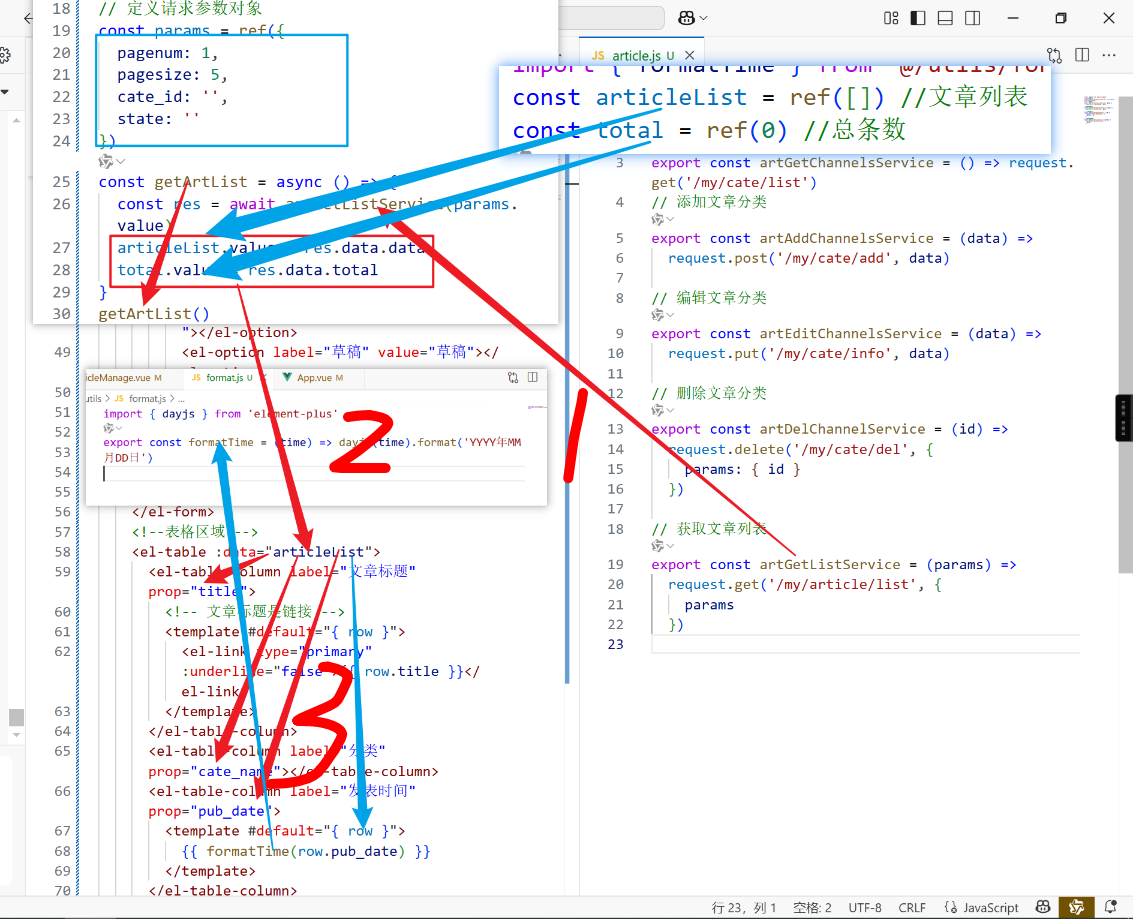1133x919 pixels.
Task: Select the article.js editor tab
Action: [x=636, y=56]
